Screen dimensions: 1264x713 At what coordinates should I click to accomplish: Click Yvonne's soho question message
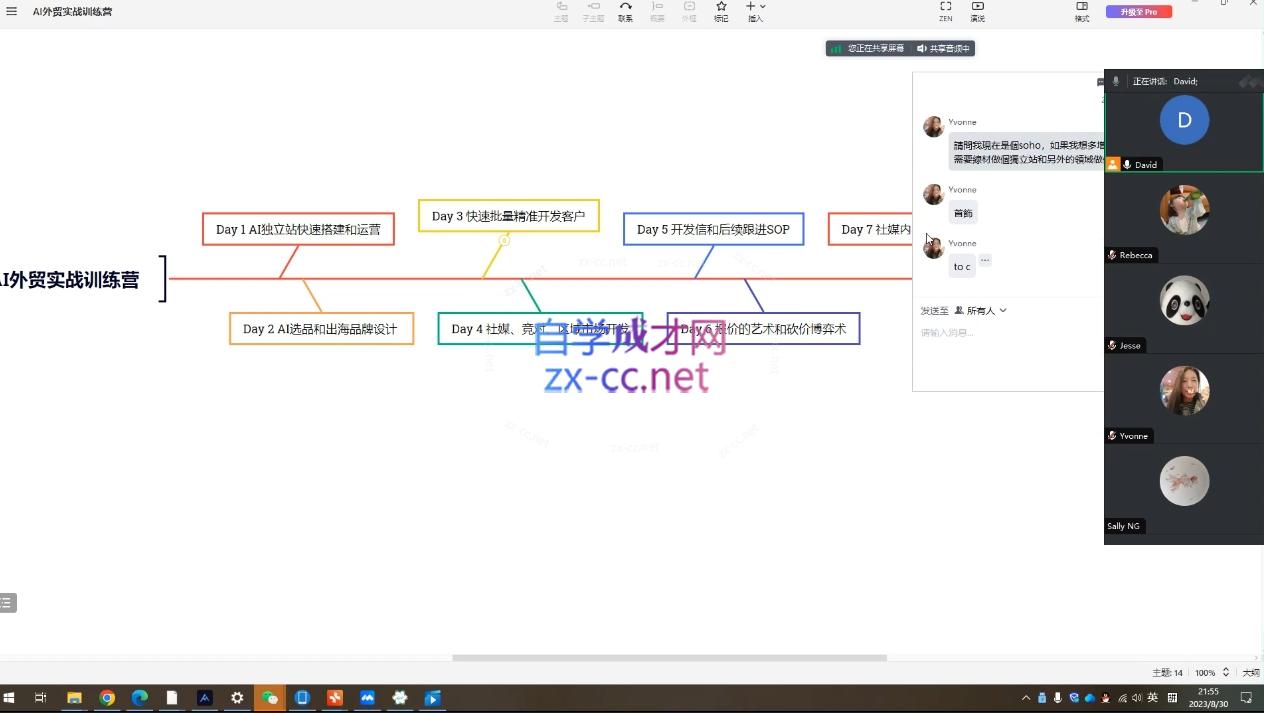tap(1028, 152)
